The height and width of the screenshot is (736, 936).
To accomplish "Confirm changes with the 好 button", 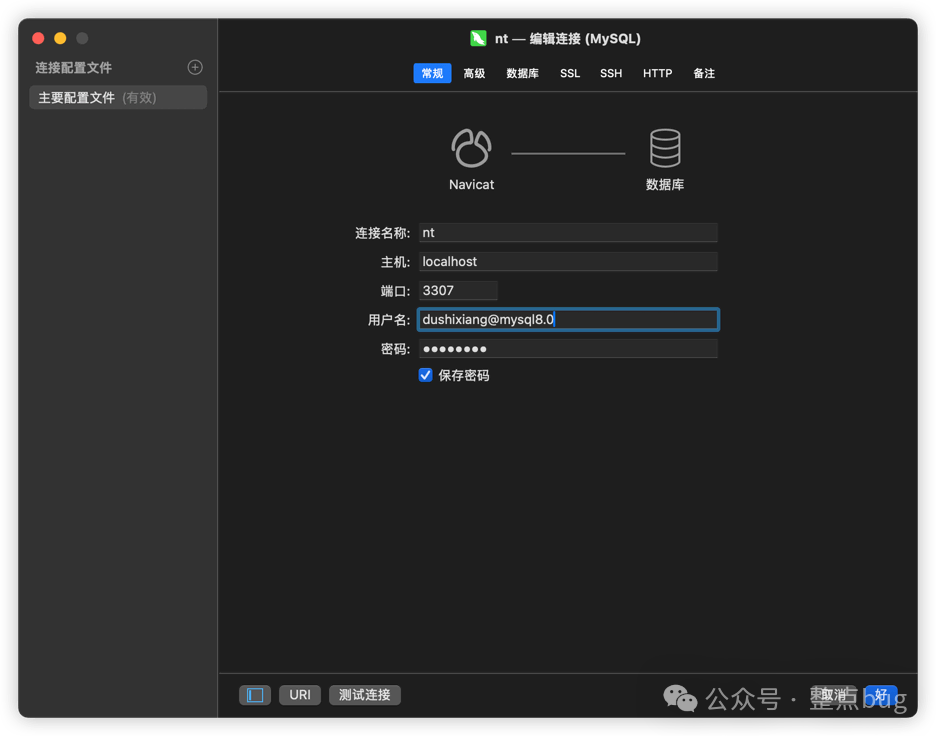I will 879,695.
